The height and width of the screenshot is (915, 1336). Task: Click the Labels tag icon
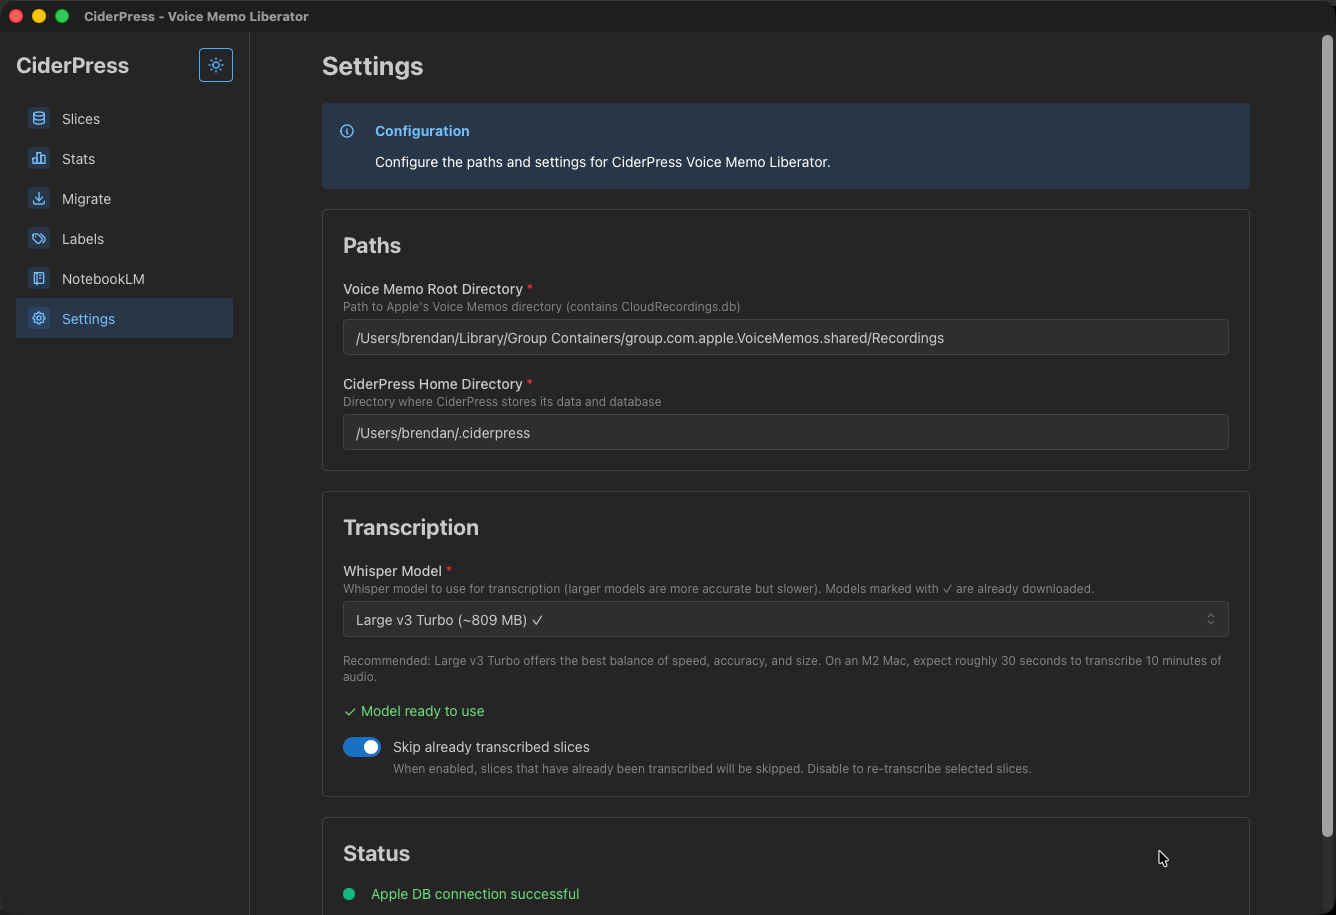tap(39, 239)
